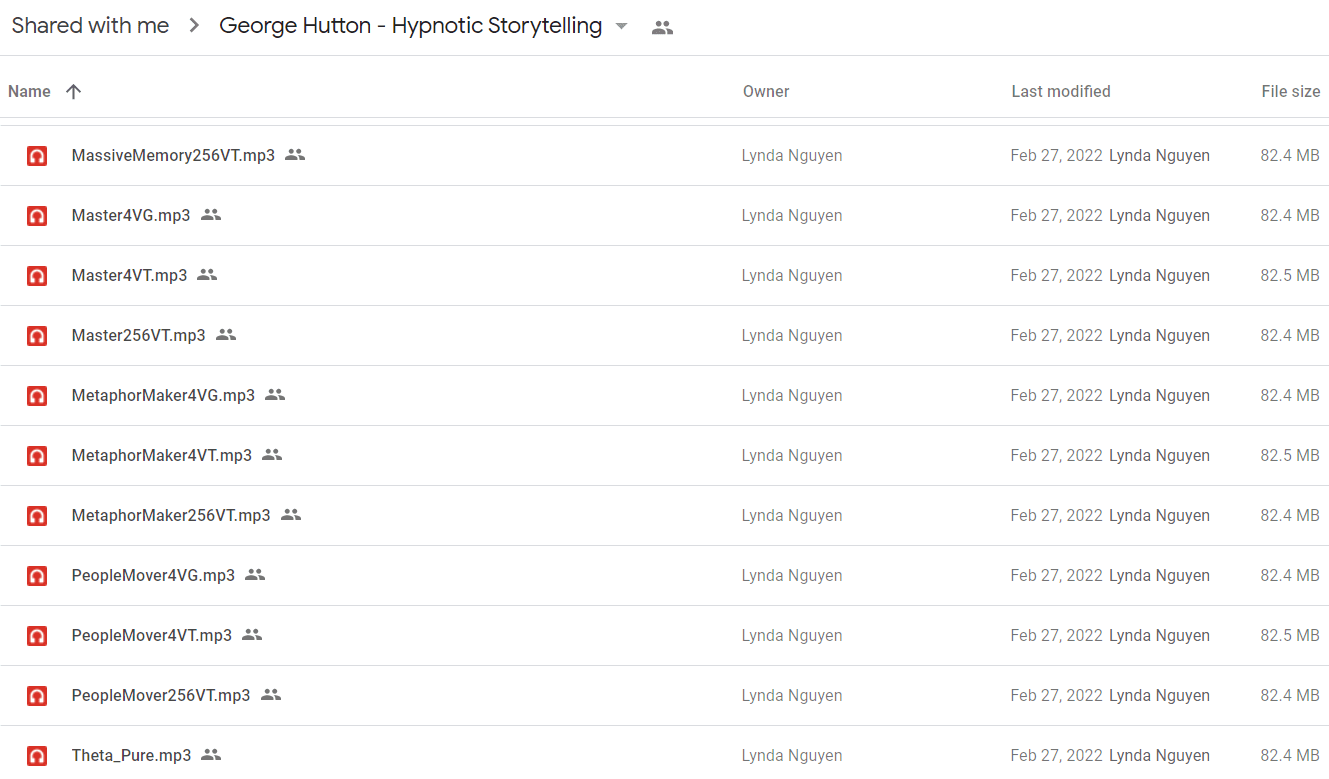
Task: Click shared icon beside MetaphorMaker4VT.mp3
Action: [272, 455]
